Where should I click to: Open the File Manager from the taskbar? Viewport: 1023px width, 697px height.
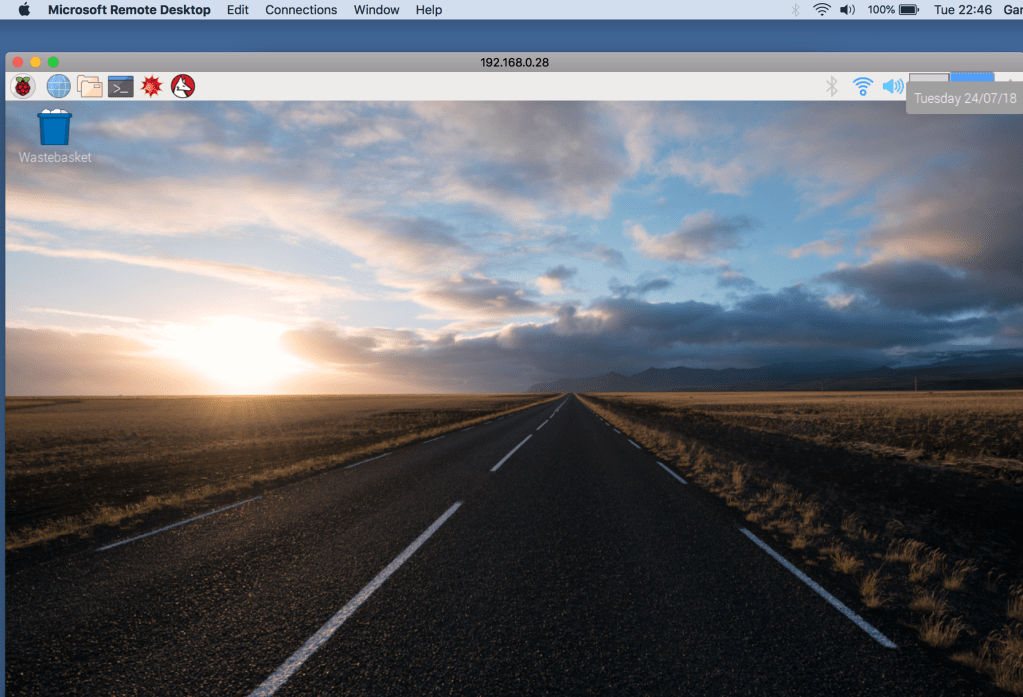(88, 86)
